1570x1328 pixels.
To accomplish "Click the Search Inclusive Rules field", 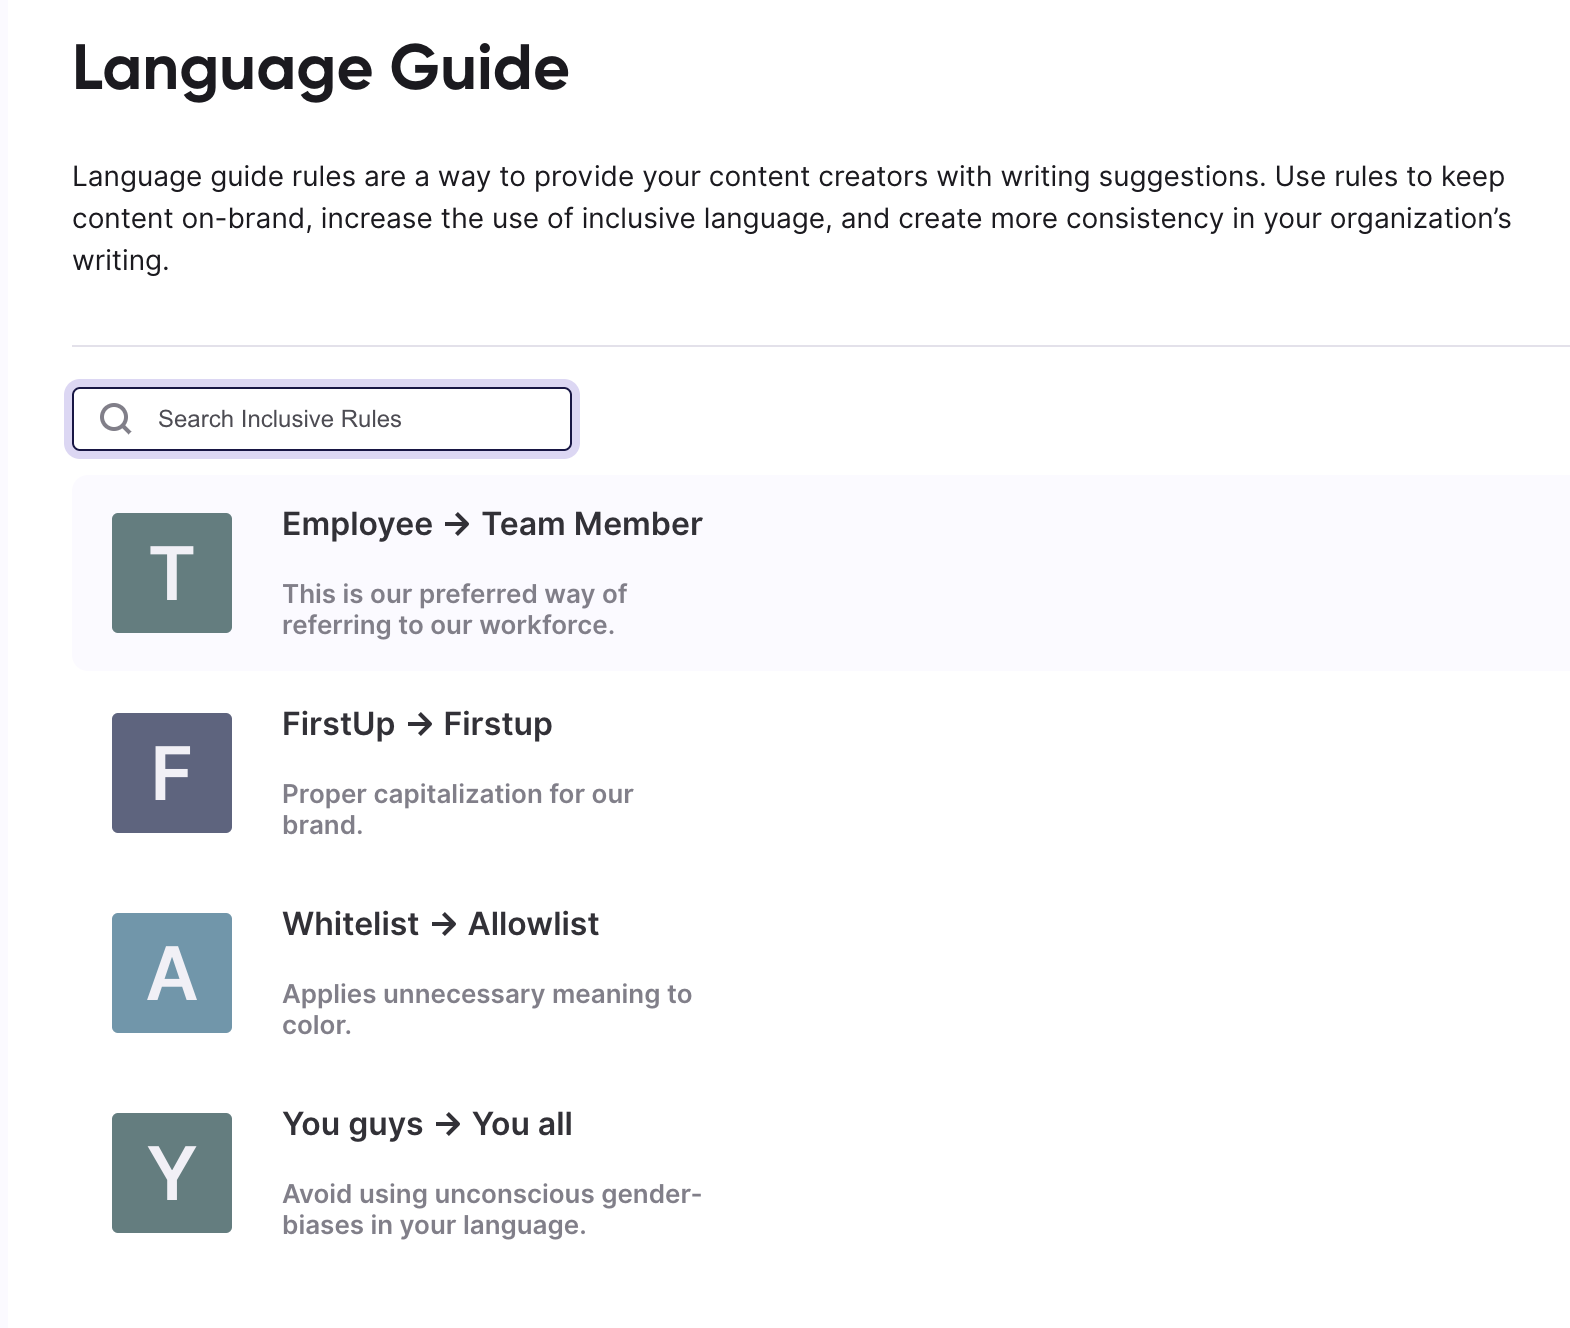I will [322, 419].
